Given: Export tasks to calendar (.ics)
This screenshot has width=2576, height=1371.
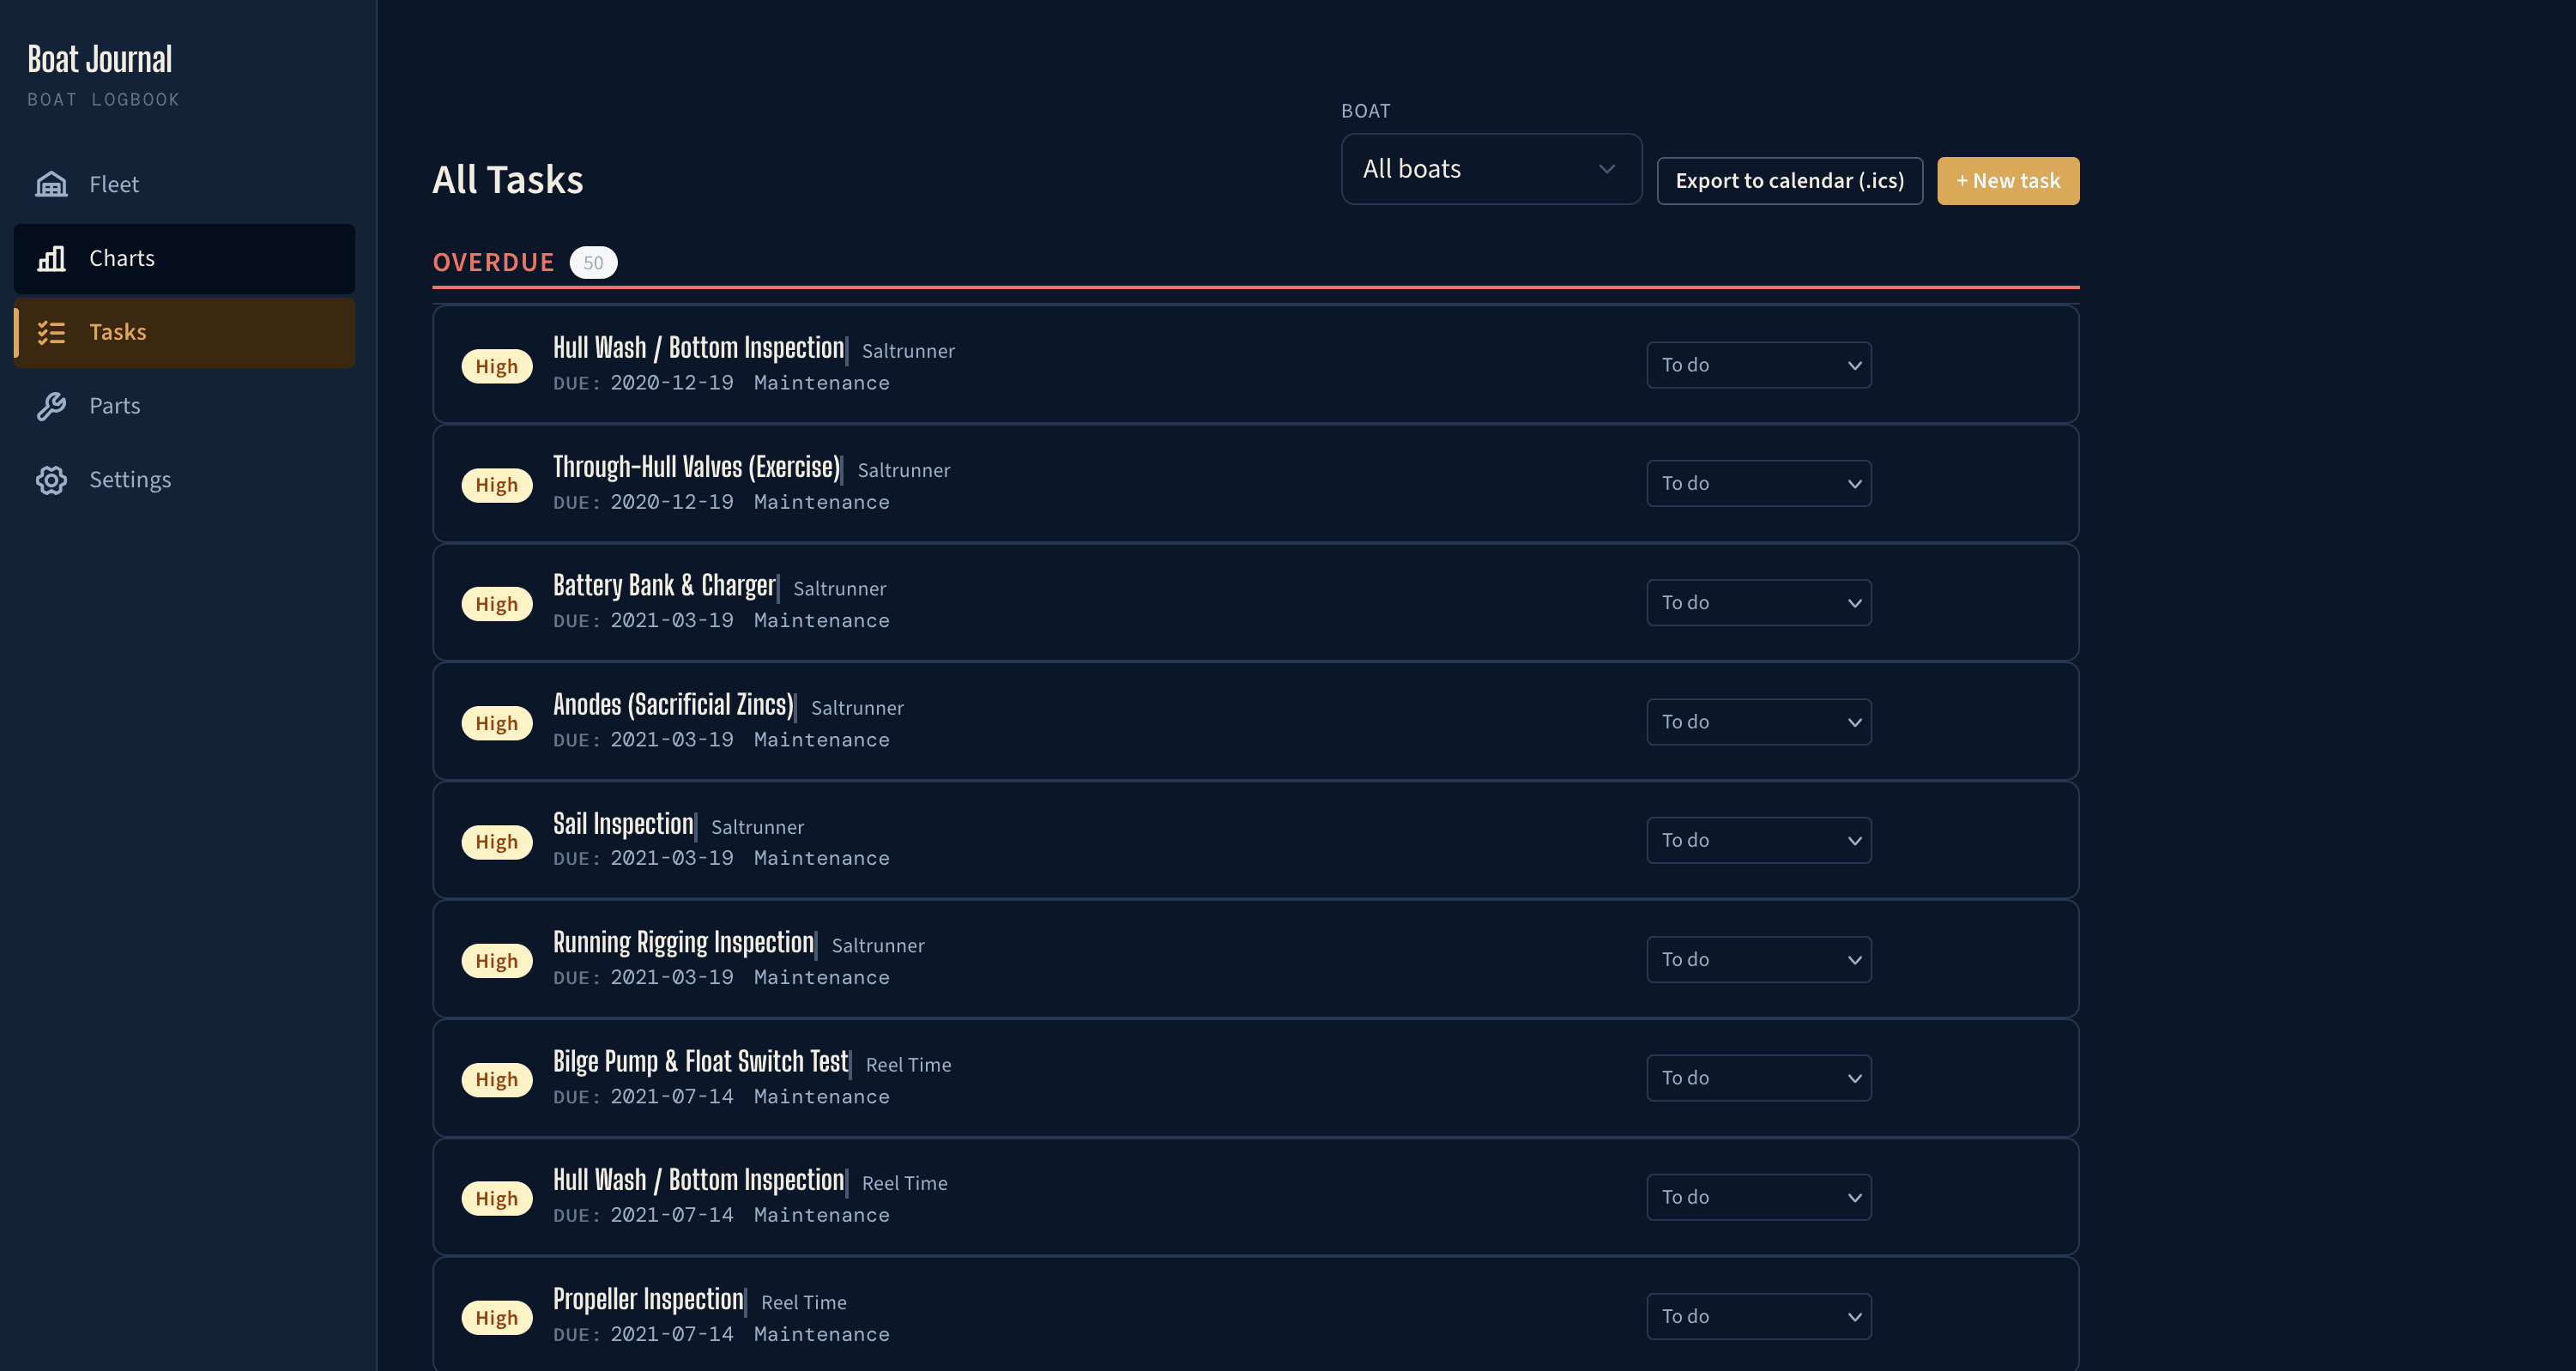Looking at the screenshot, I should pos(1789,181).
